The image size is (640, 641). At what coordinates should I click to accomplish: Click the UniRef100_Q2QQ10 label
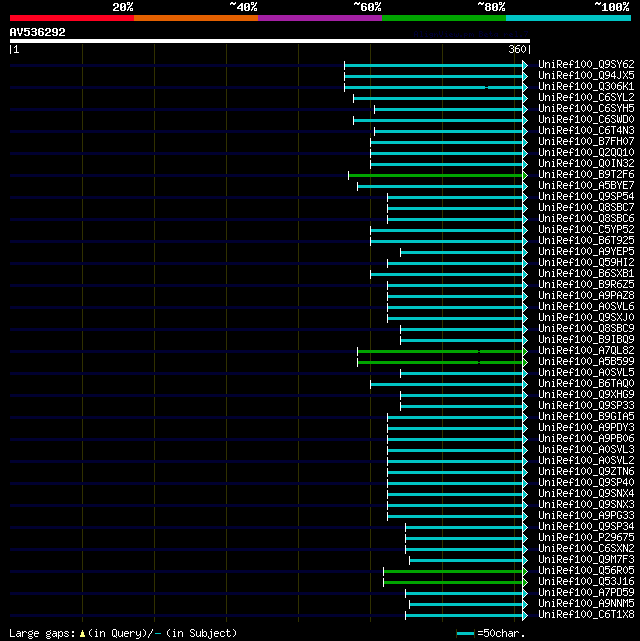point(586,152)
